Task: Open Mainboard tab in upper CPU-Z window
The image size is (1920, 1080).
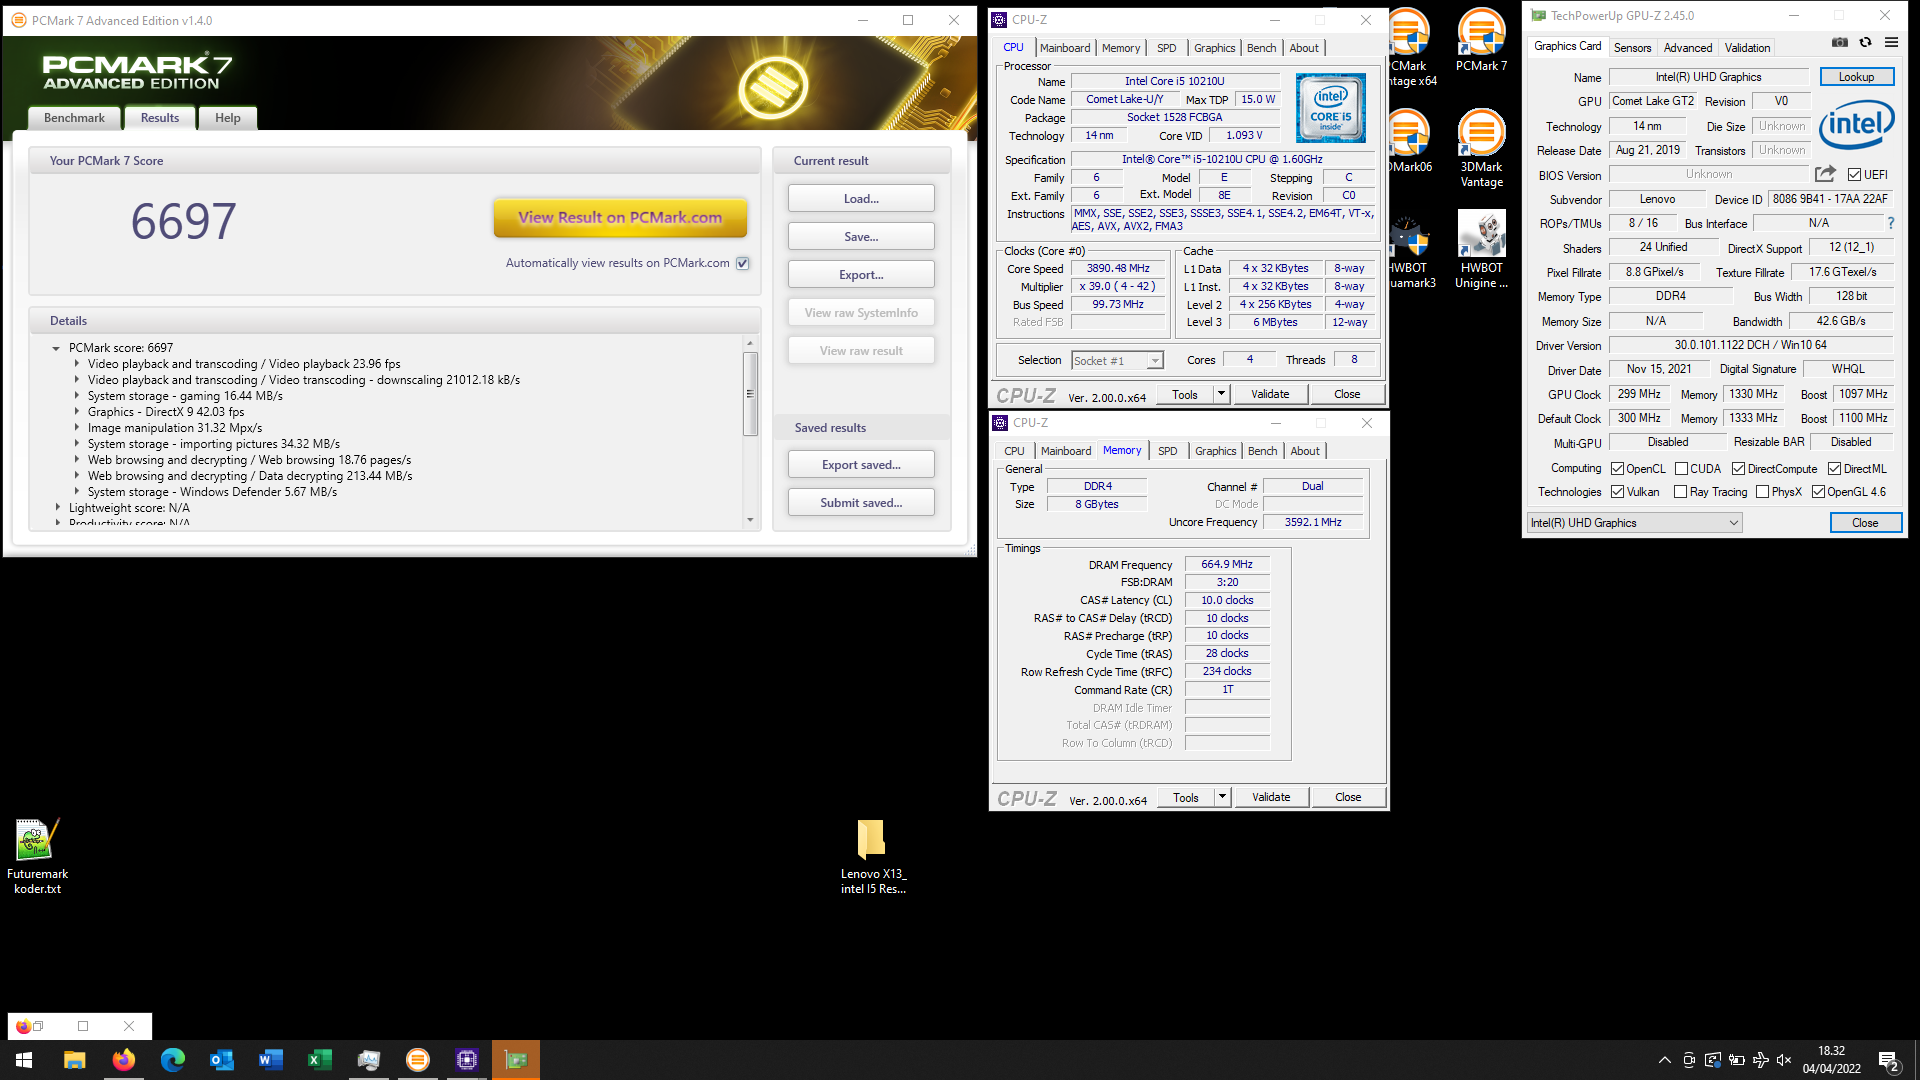Action: (x=1065, y=48)
